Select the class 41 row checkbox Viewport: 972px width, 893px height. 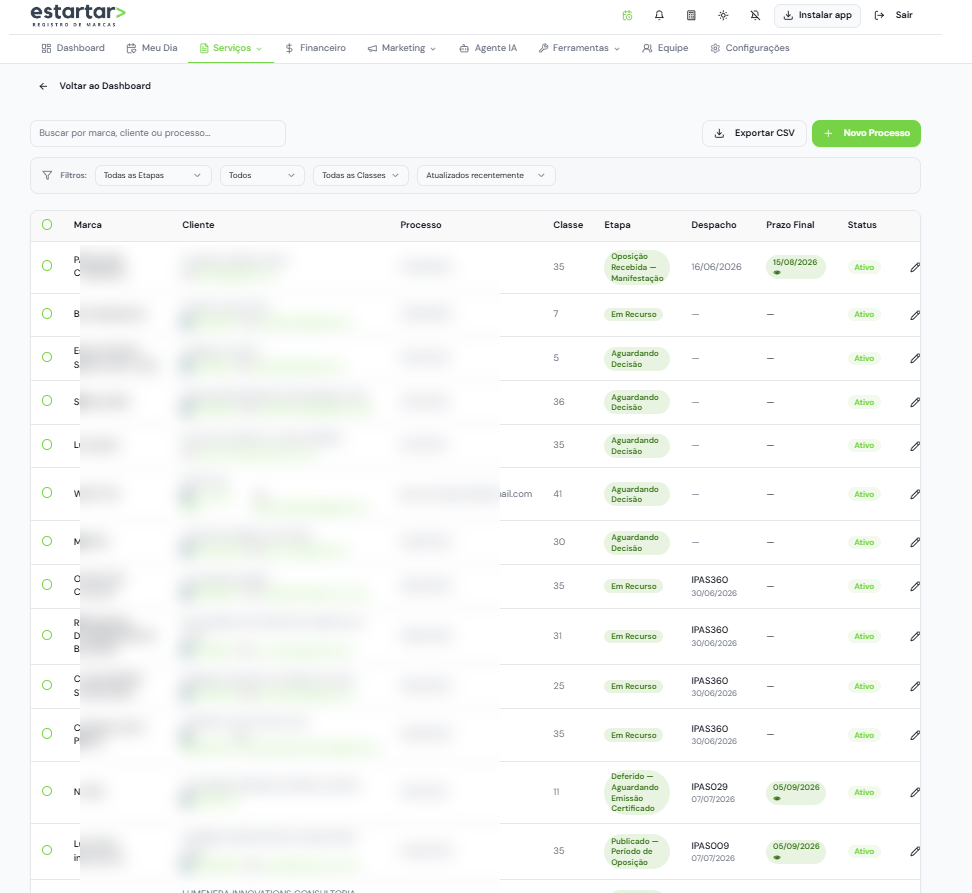[x=47, y=493]
